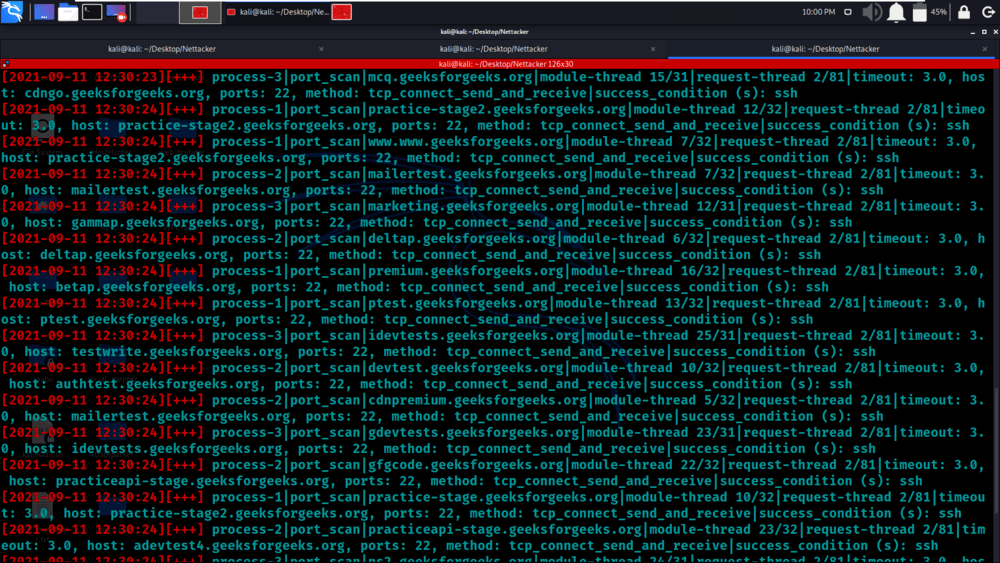Click the screen recorder panel icon

pyautogui.click(x=117, y=12)
